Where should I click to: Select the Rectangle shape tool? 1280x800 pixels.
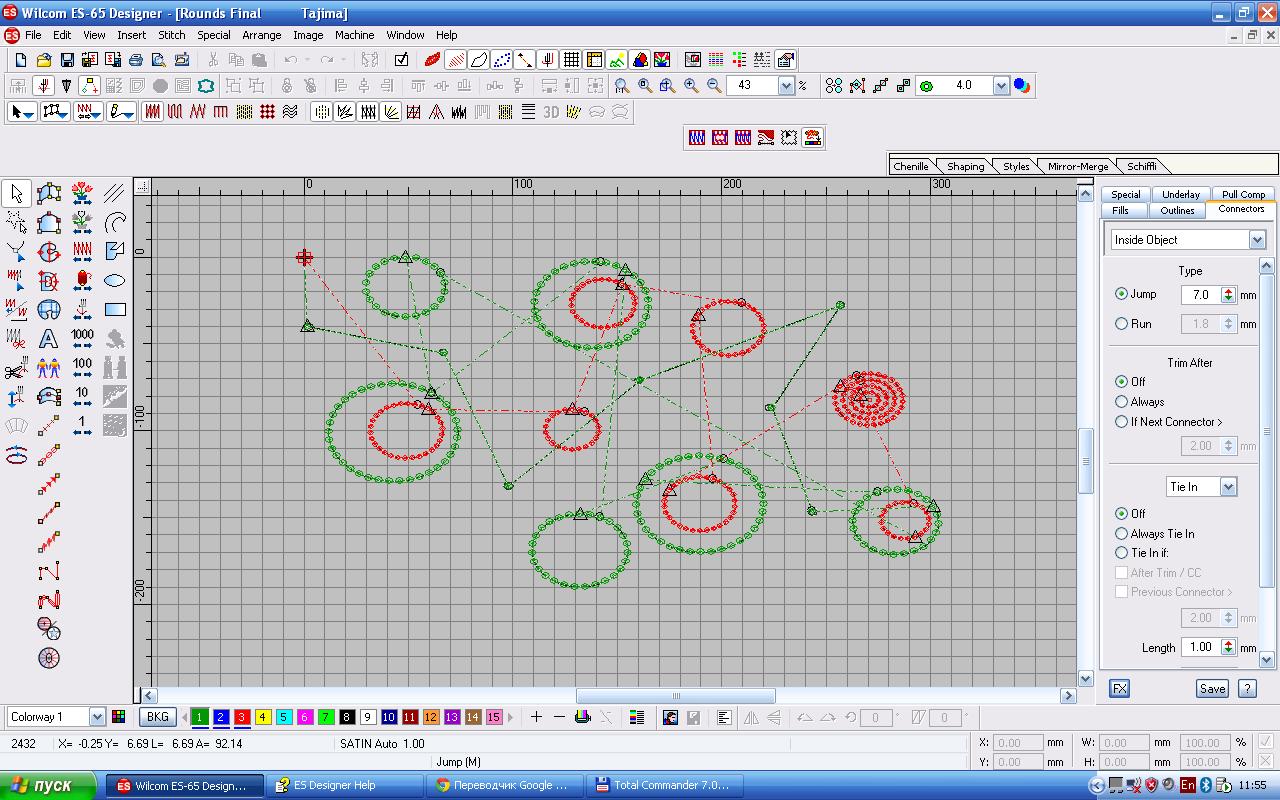pos(114,310)
